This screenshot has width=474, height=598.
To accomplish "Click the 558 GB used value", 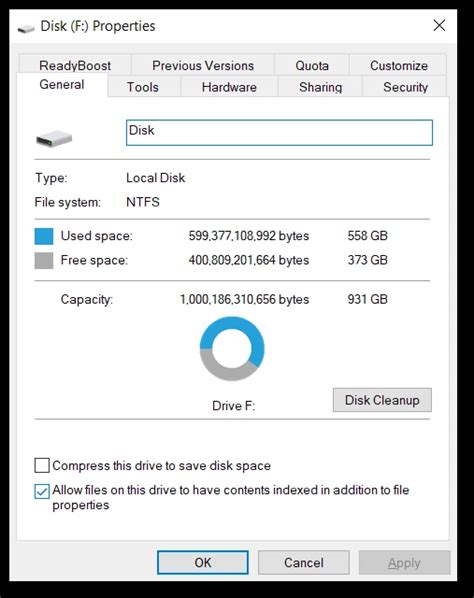I will tap(367, 236).
